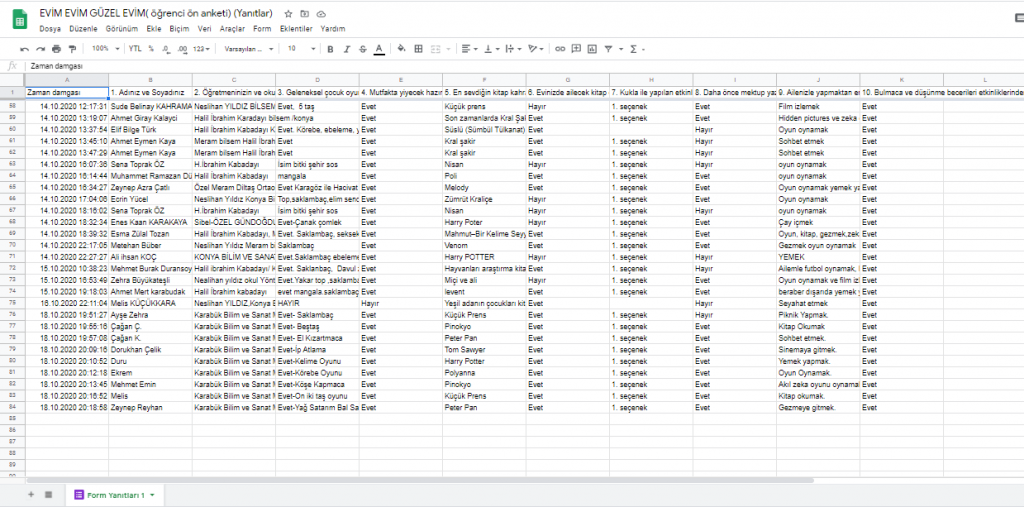Add a new sheet with plus button
This screenshot has height=507, width=1024.
tap(31, 495)
